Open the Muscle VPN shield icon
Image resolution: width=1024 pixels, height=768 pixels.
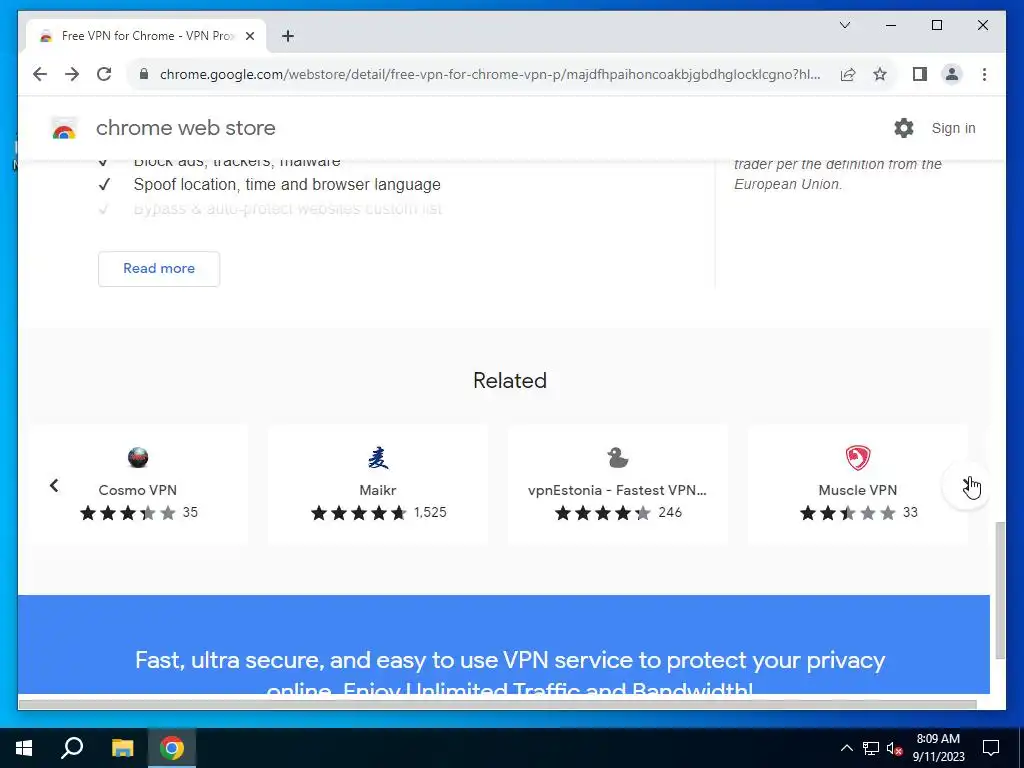tap(858, 458)
